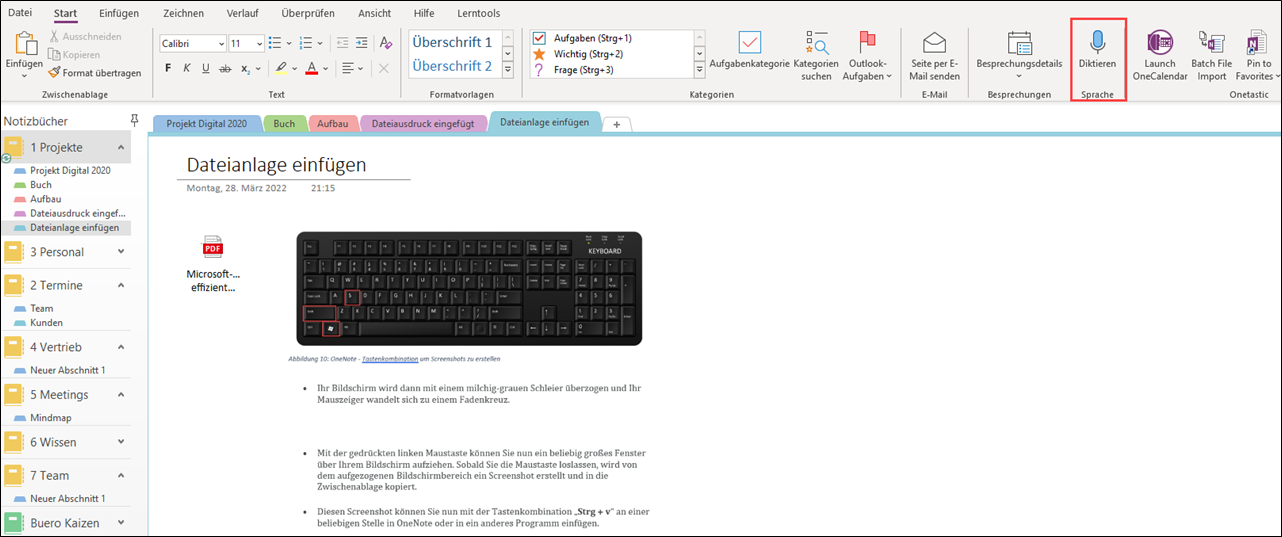Apply bold formatting with F button
This screenshot has width=1282, height=537.
coord(168,68)
